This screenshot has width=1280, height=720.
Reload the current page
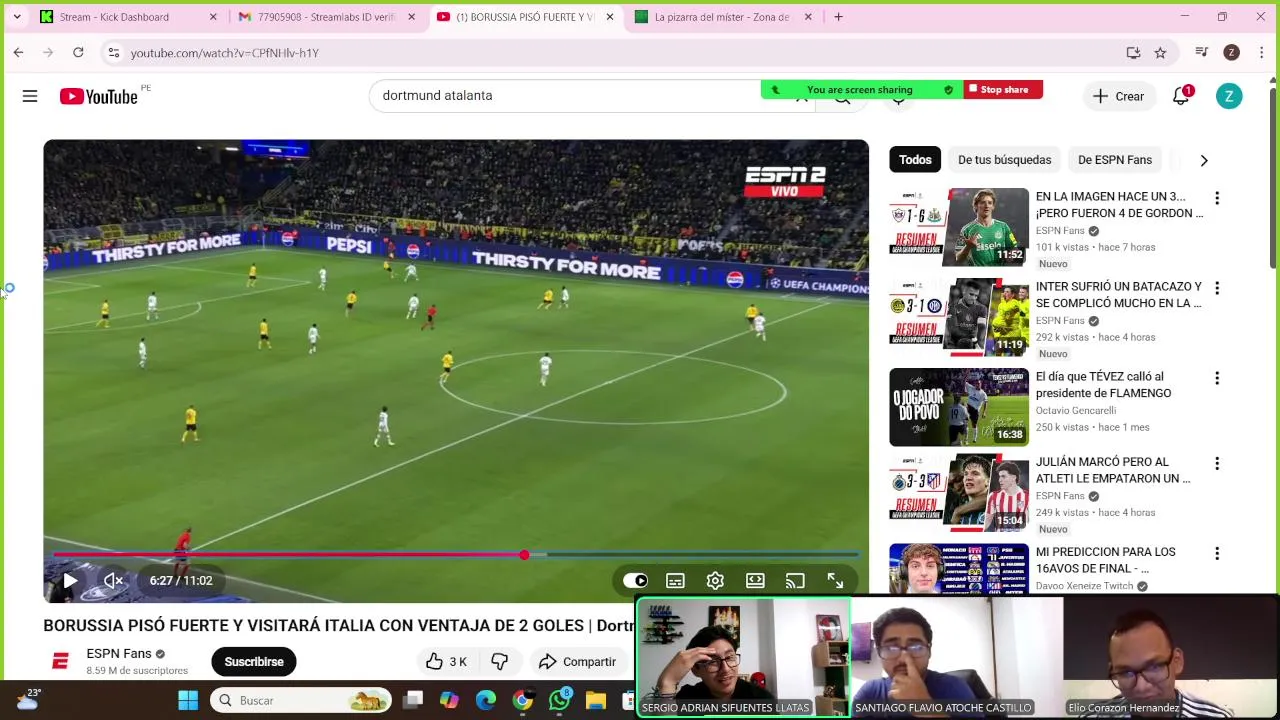coord(78,53)
